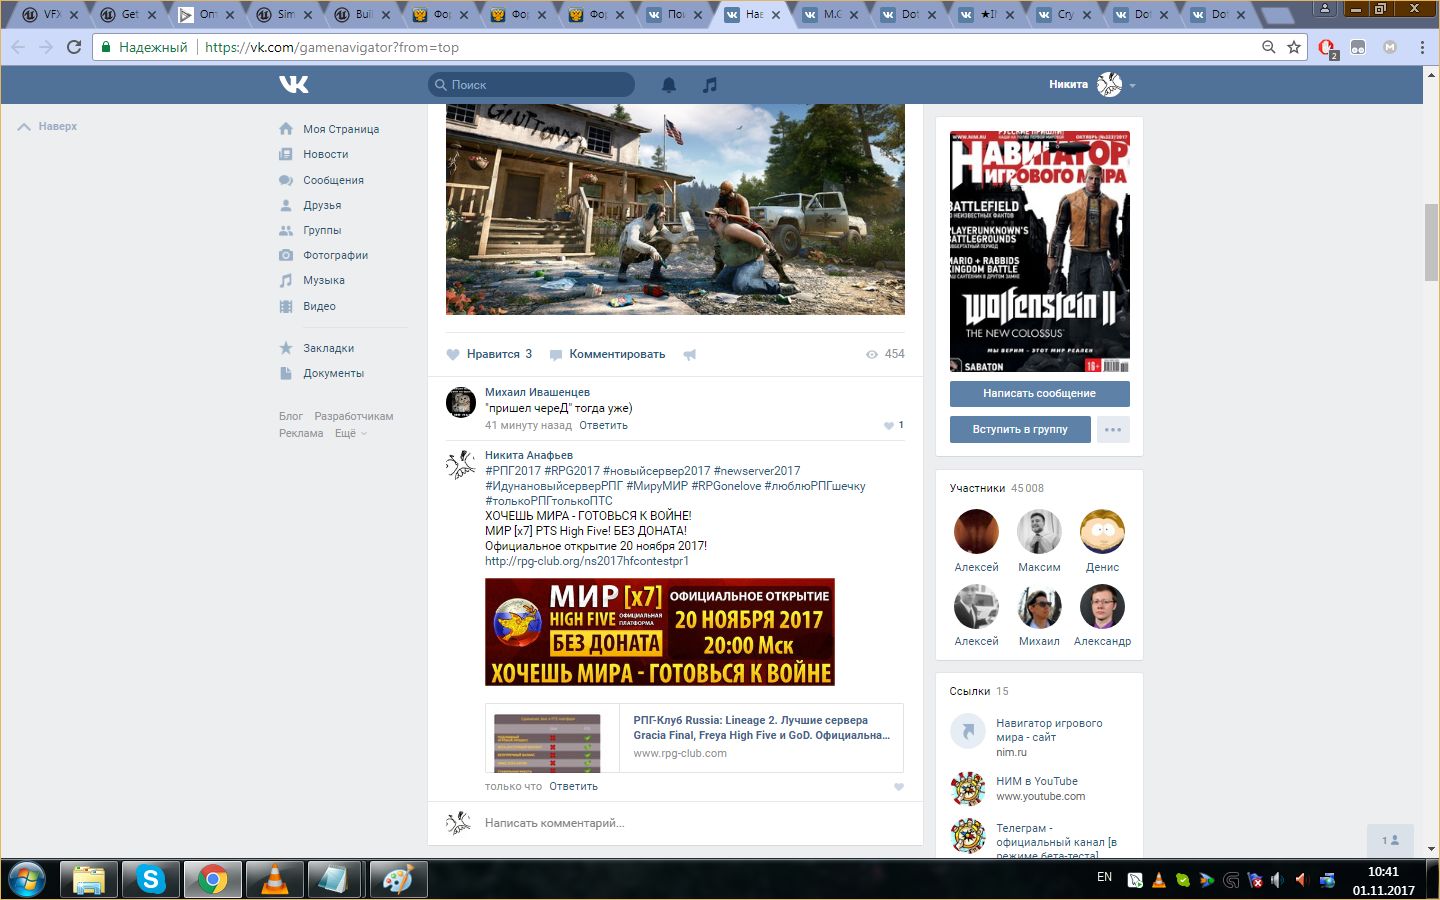Expand the Ещё footer menu
This screenshot has height=900, width=1440.
[350, 433]
